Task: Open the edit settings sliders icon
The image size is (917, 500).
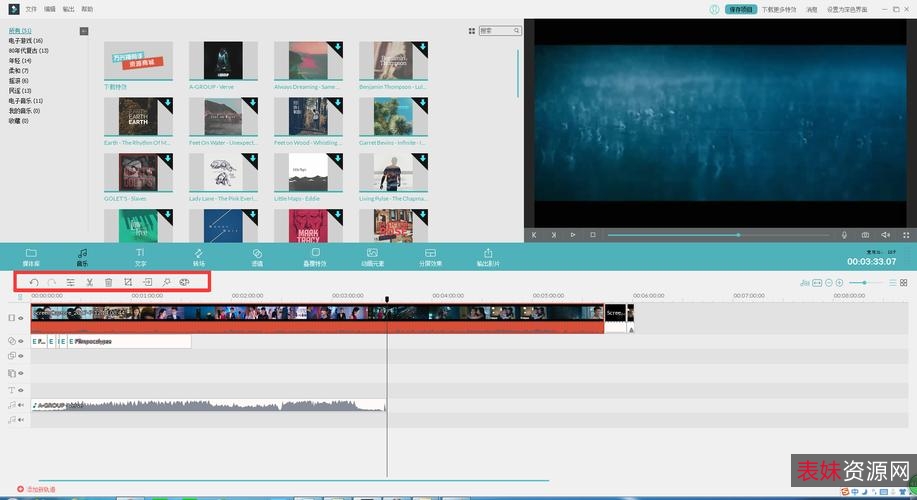Action: 70,282
